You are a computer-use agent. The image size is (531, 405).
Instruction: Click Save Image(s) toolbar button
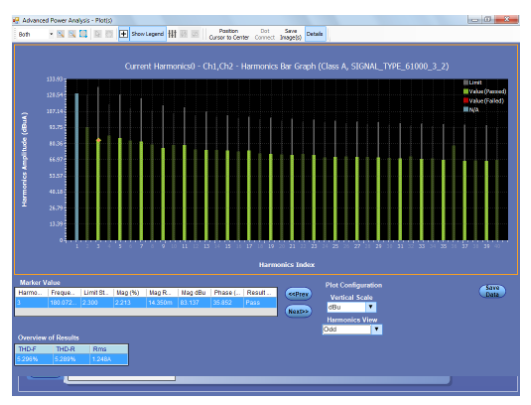pos(291,34)
